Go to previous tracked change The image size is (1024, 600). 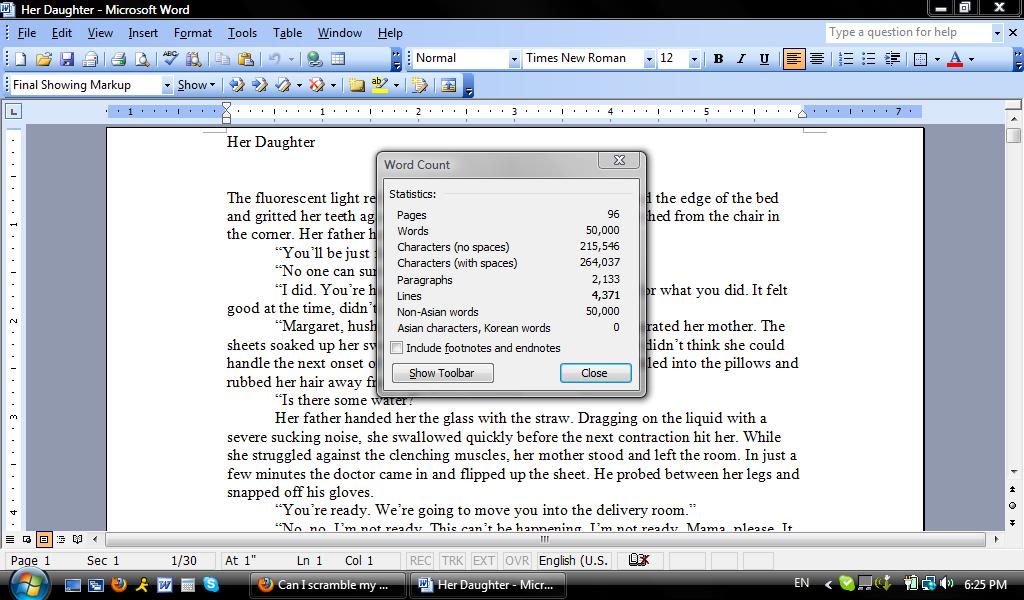(237, 85)
